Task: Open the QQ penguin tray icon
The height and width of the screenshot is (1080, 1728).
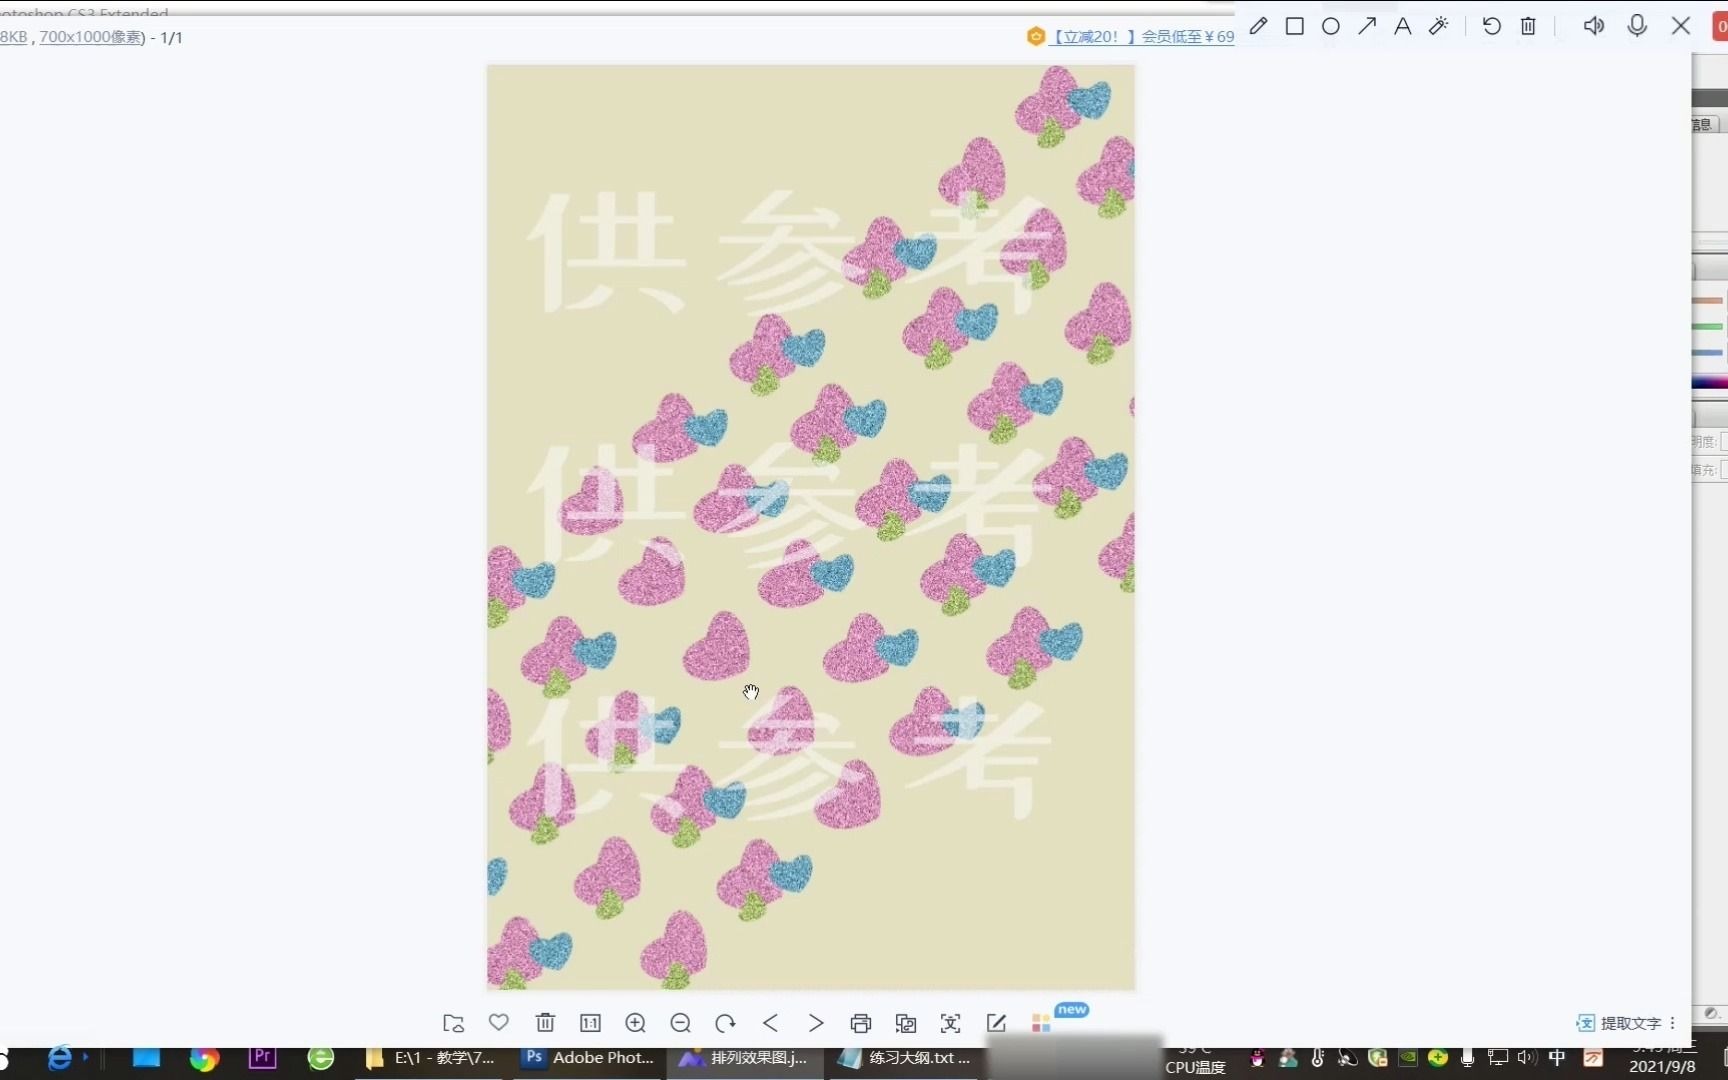Action: click(x=1258, y=1058)
